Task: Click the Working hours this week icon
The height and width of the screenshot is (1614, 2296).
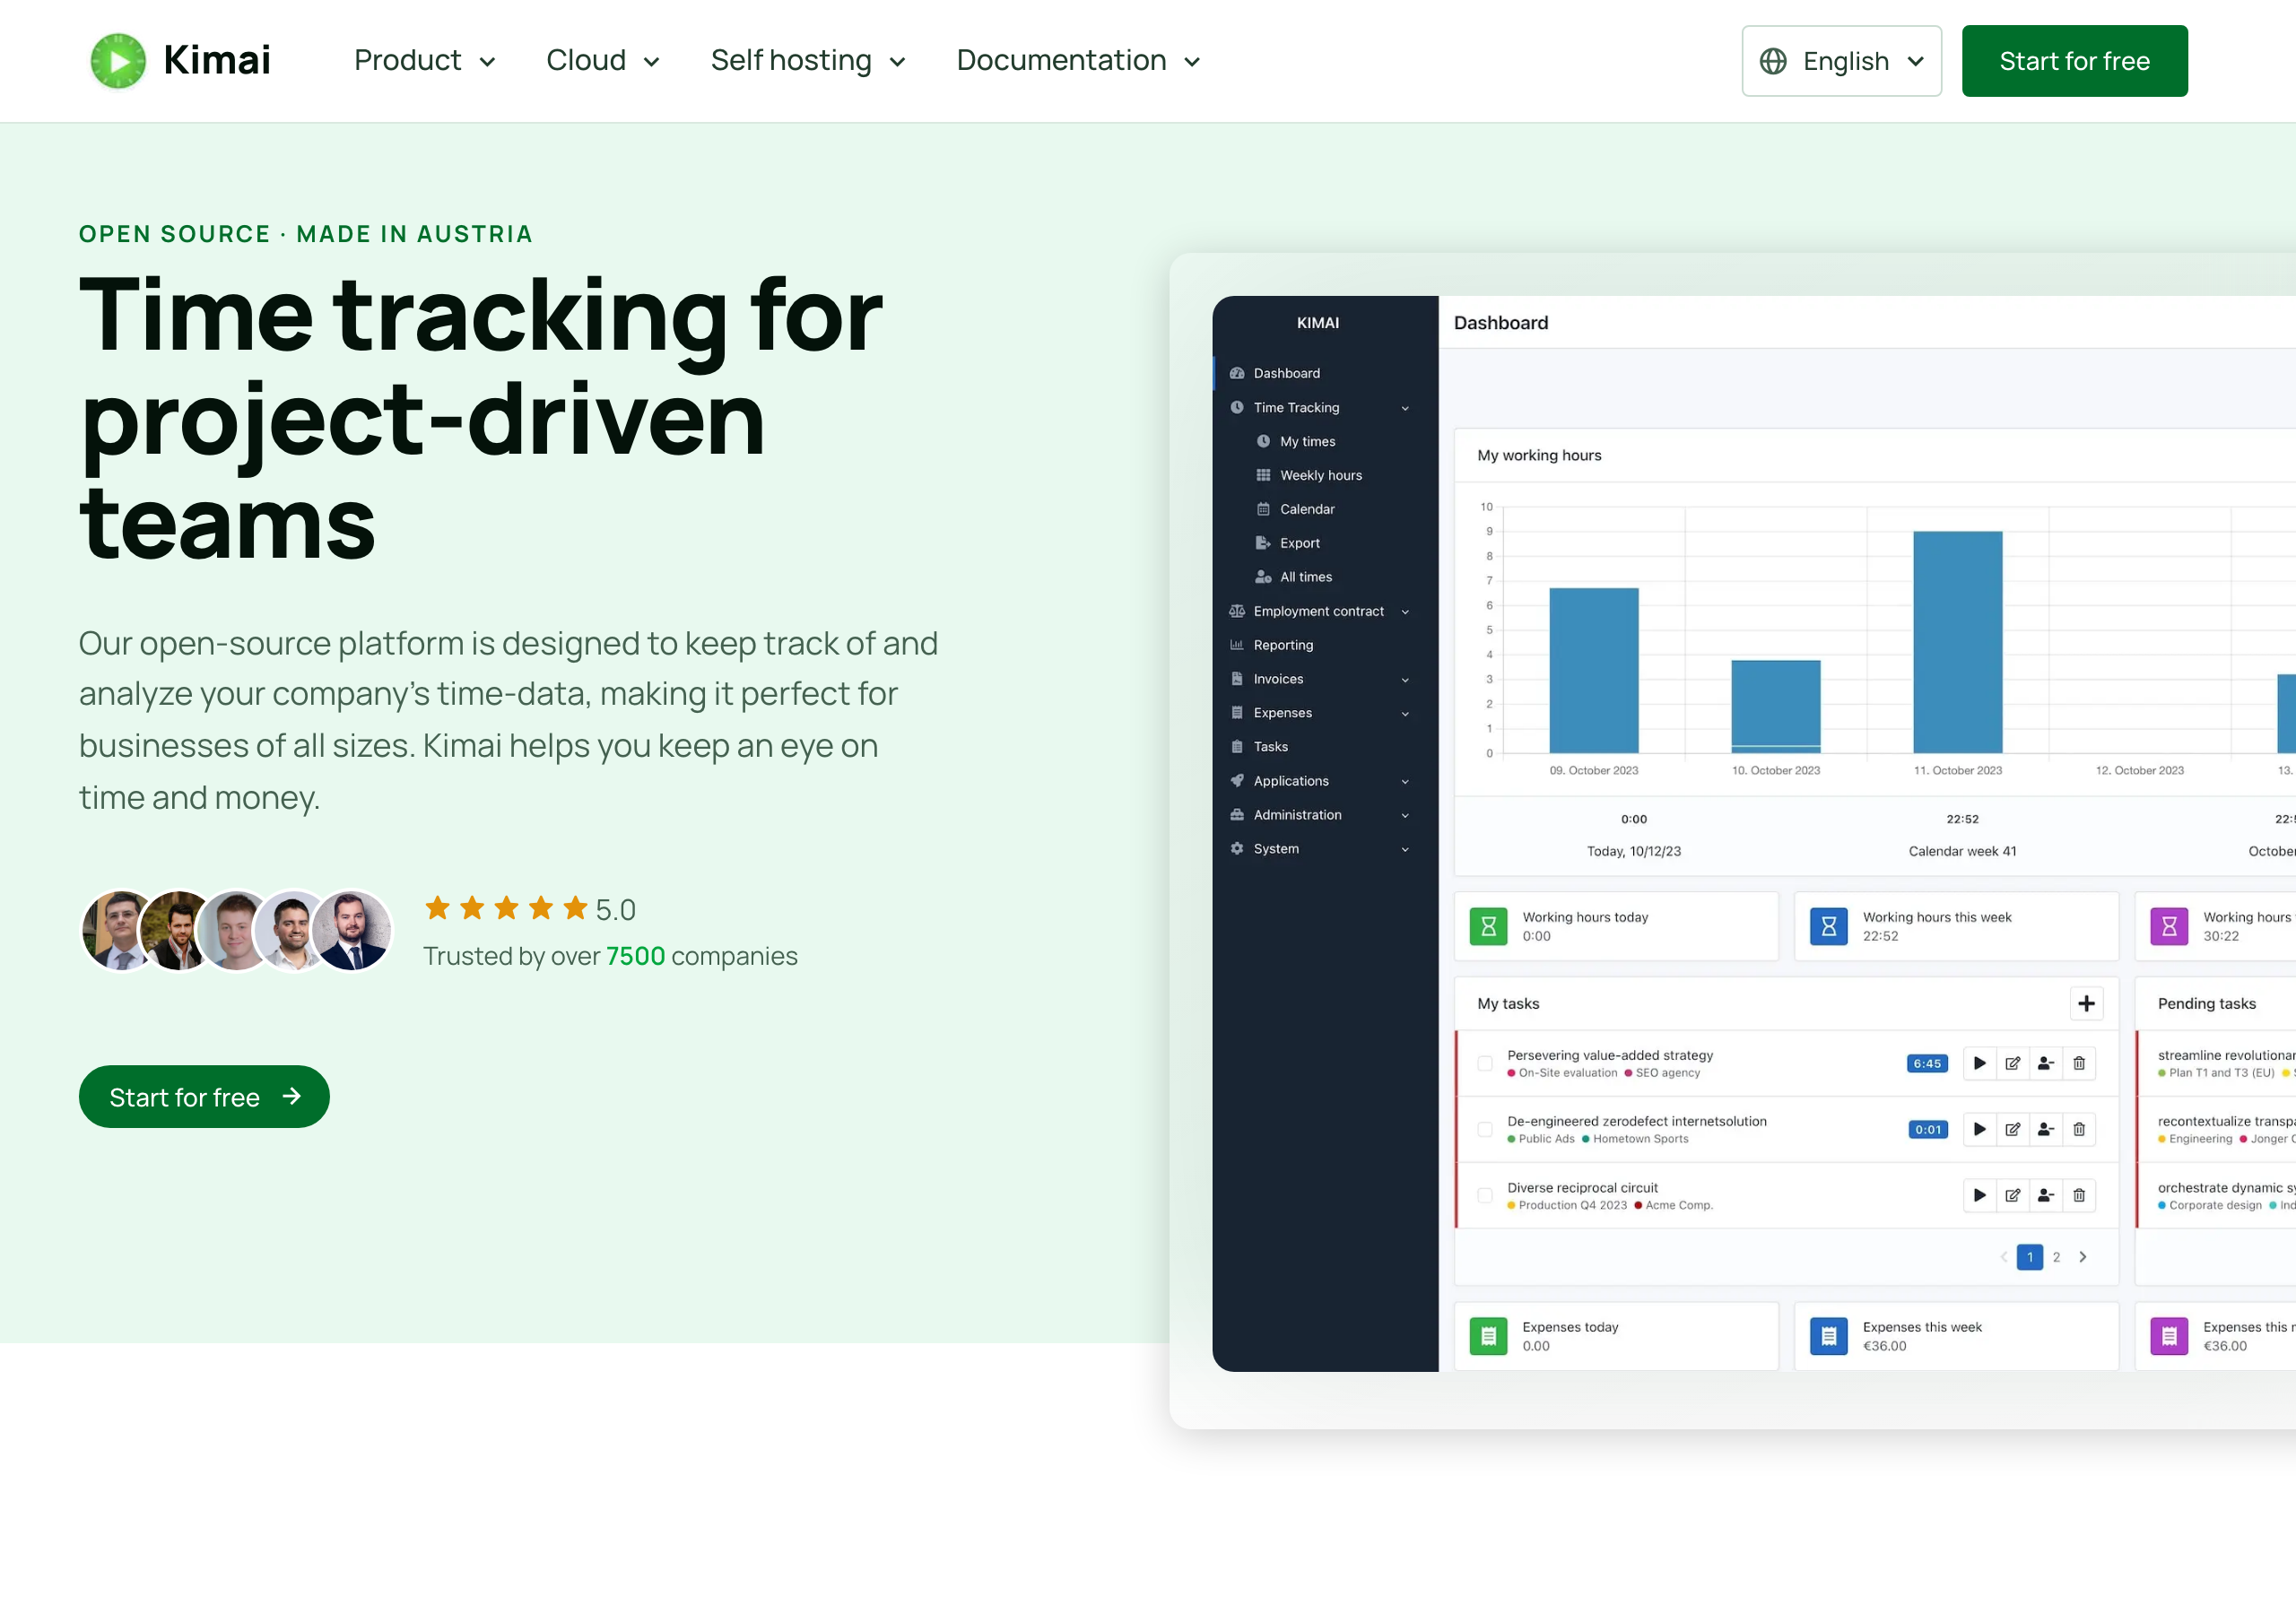Action: coord(1828,926)
